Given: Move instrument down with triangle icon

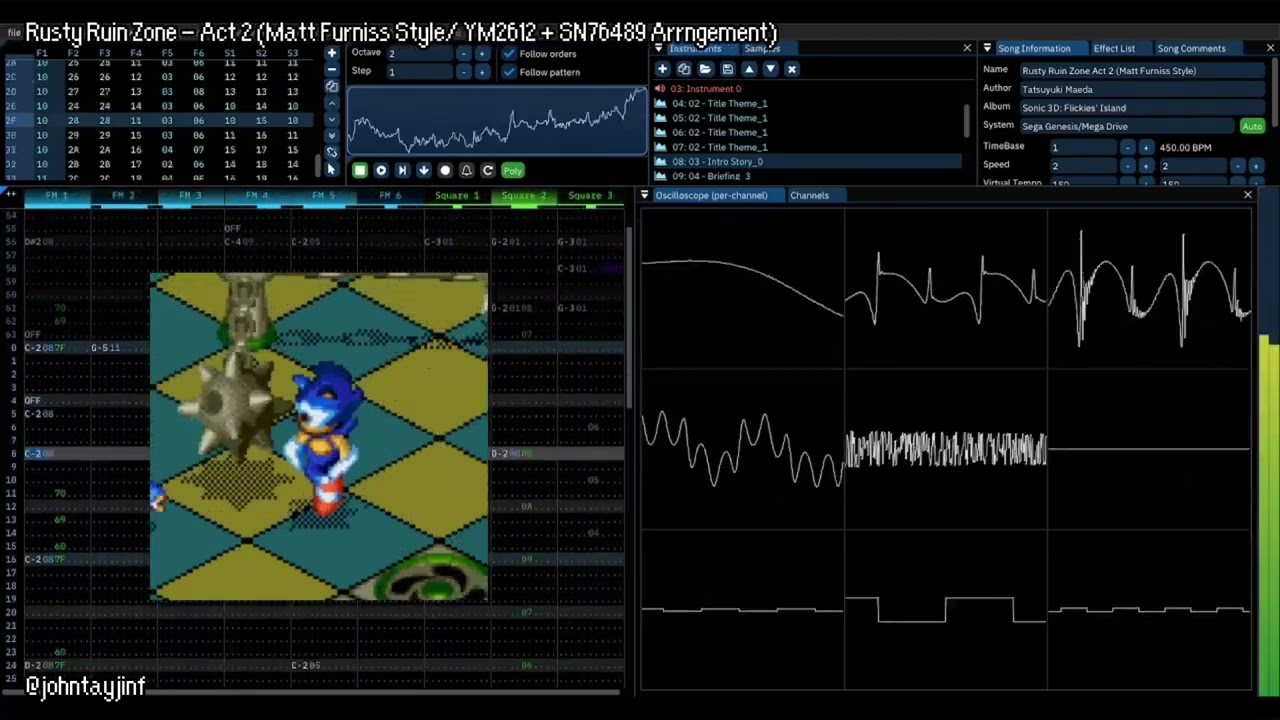Looking at the screenshot, I should (x=770, y=69).
